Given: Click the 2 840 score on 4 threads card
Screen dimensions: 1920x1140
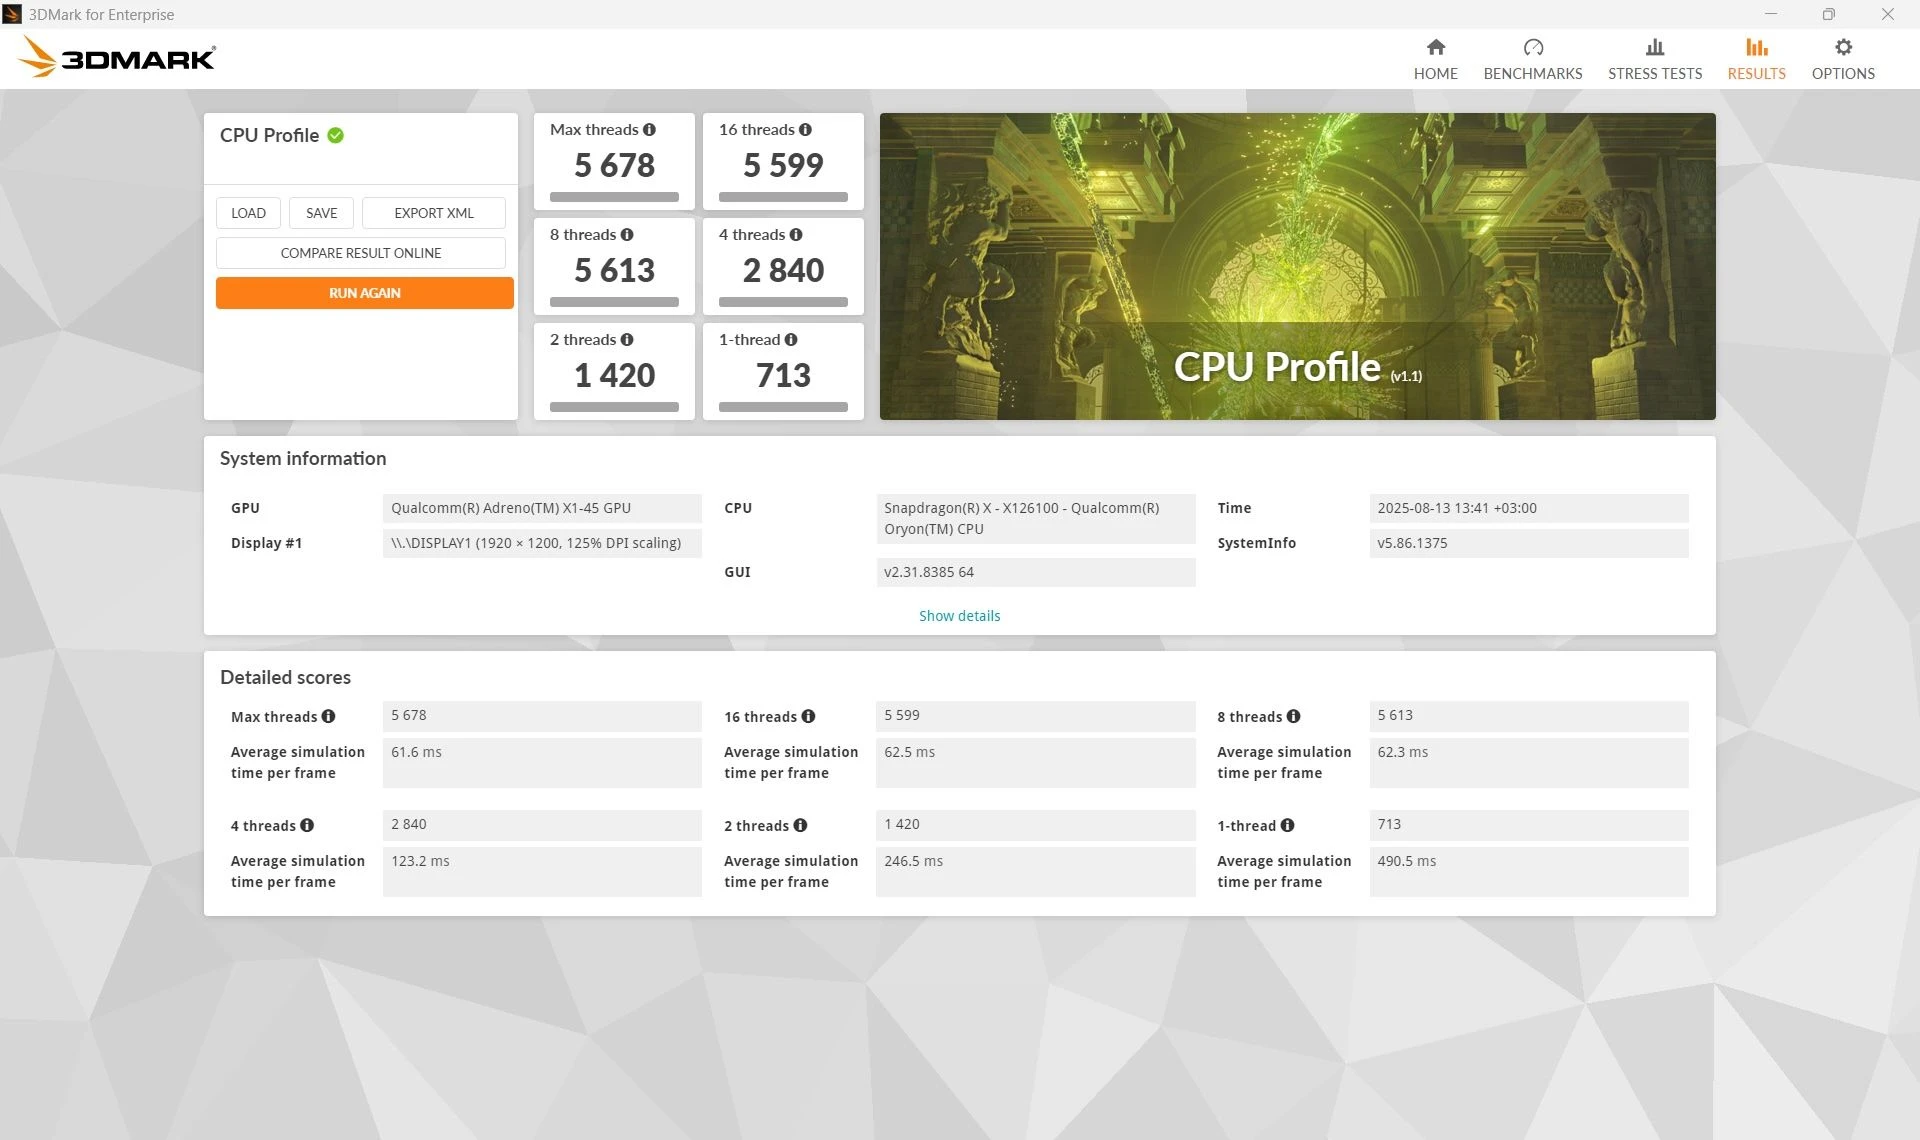Looking at the screenshot, I should click(x=783, y=270).
